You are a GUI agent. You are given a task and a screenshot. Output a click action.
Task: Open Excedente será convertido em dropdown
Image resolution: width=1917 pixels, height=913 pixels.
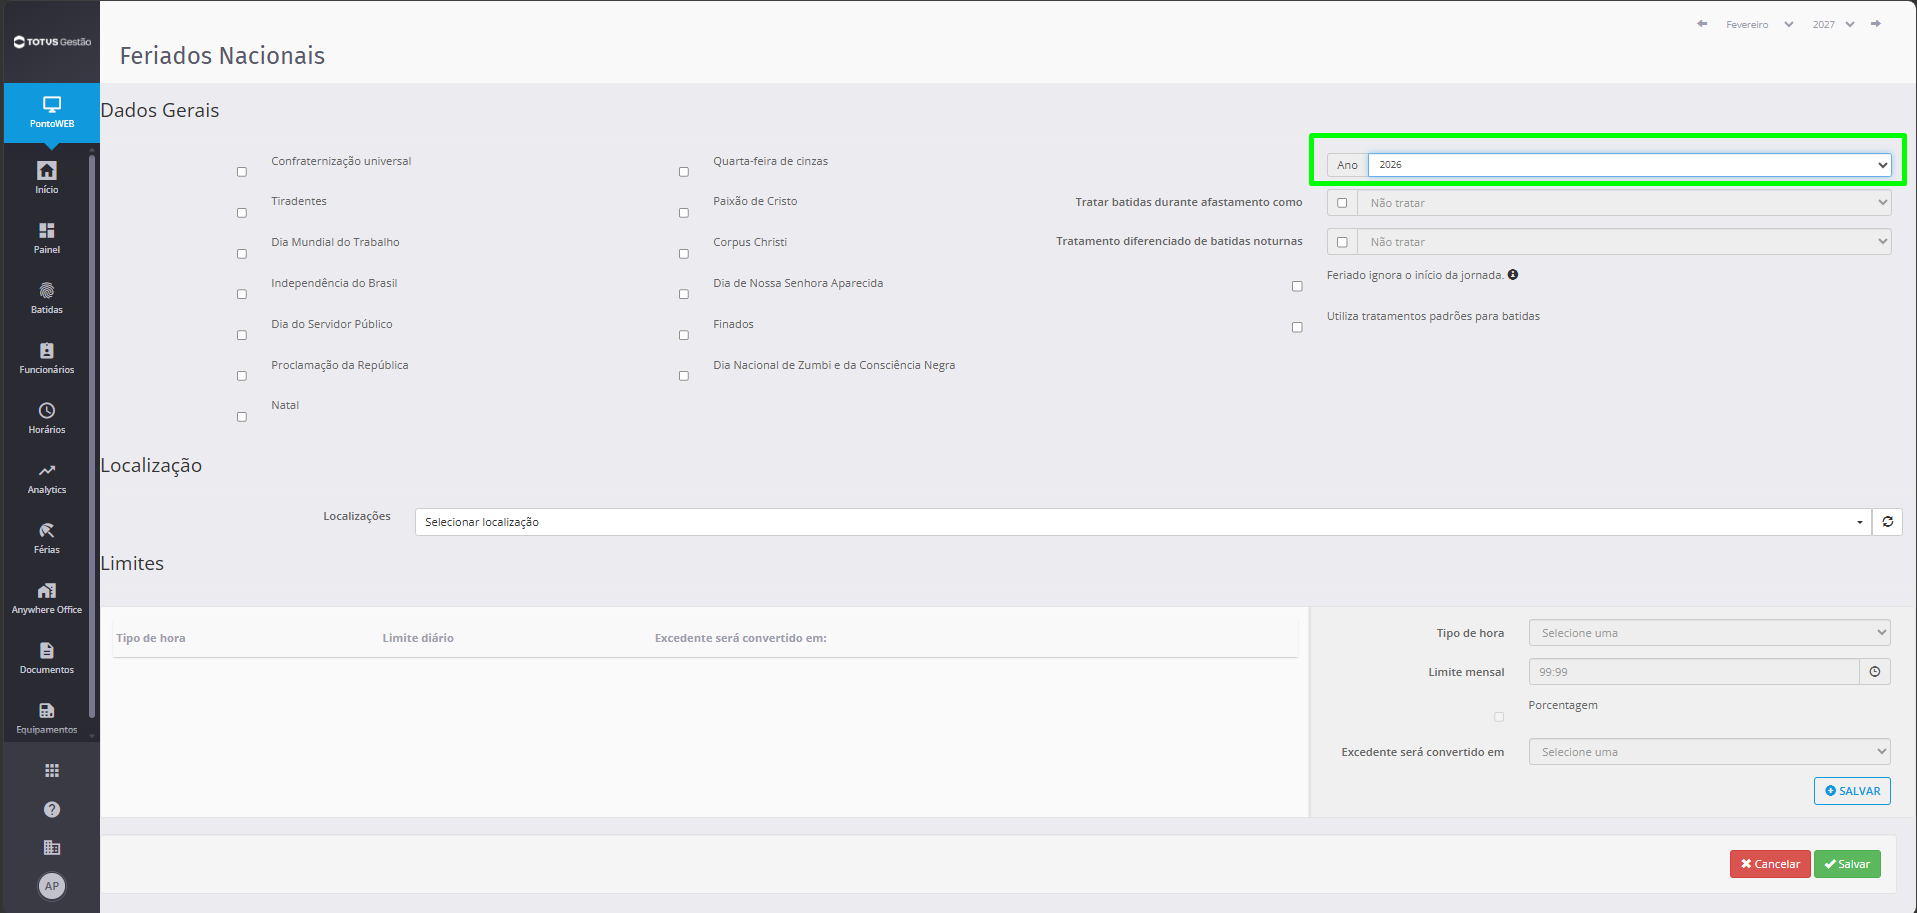pos(1709,752)
